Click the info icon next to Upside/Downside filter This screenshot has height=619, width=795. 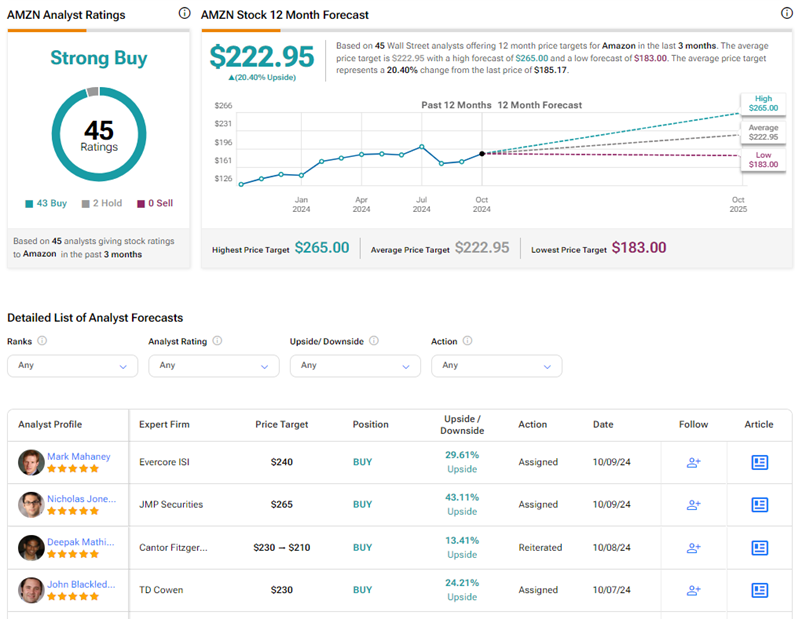click(374, 341)
